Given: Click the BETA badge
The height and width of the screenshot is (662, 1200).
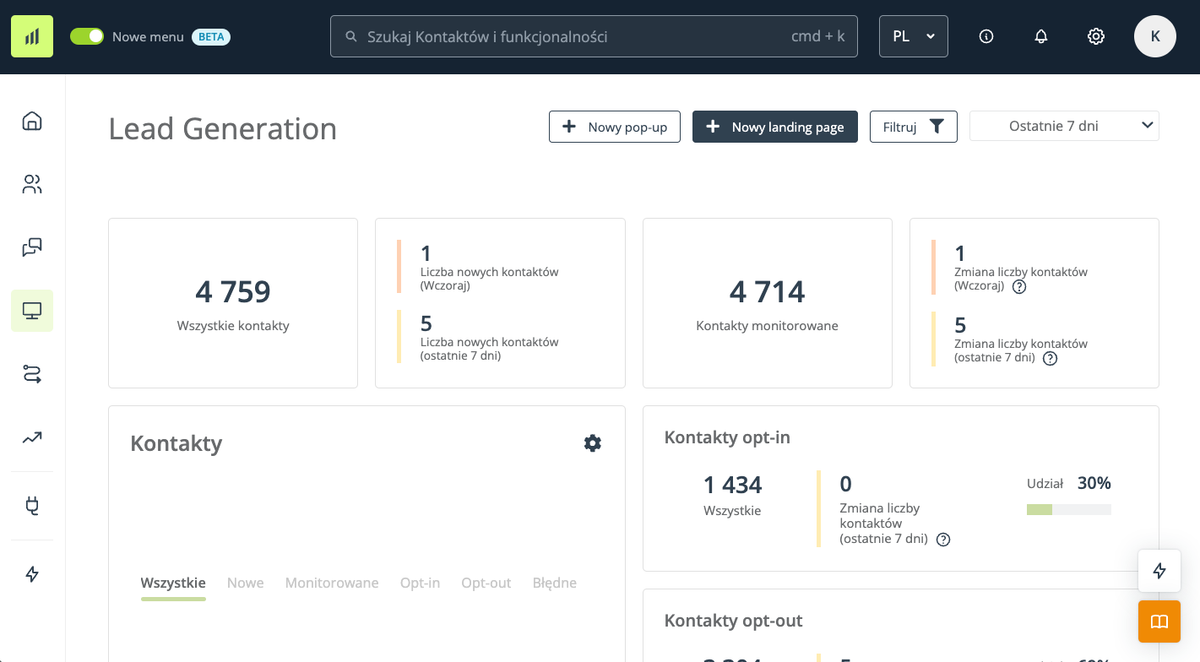Looking at the screenshot, I should (211, 36).
